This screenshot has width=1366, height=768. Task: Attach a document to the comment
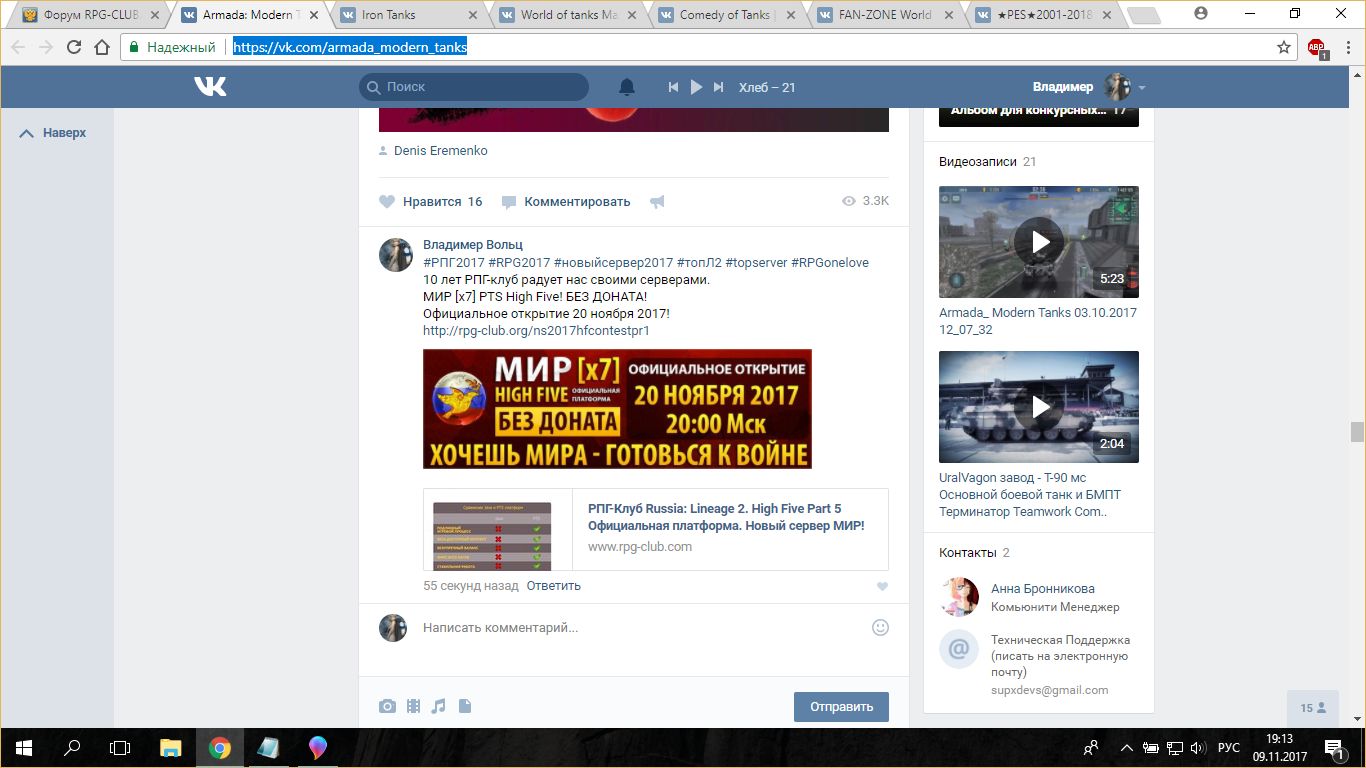point(464,706)
